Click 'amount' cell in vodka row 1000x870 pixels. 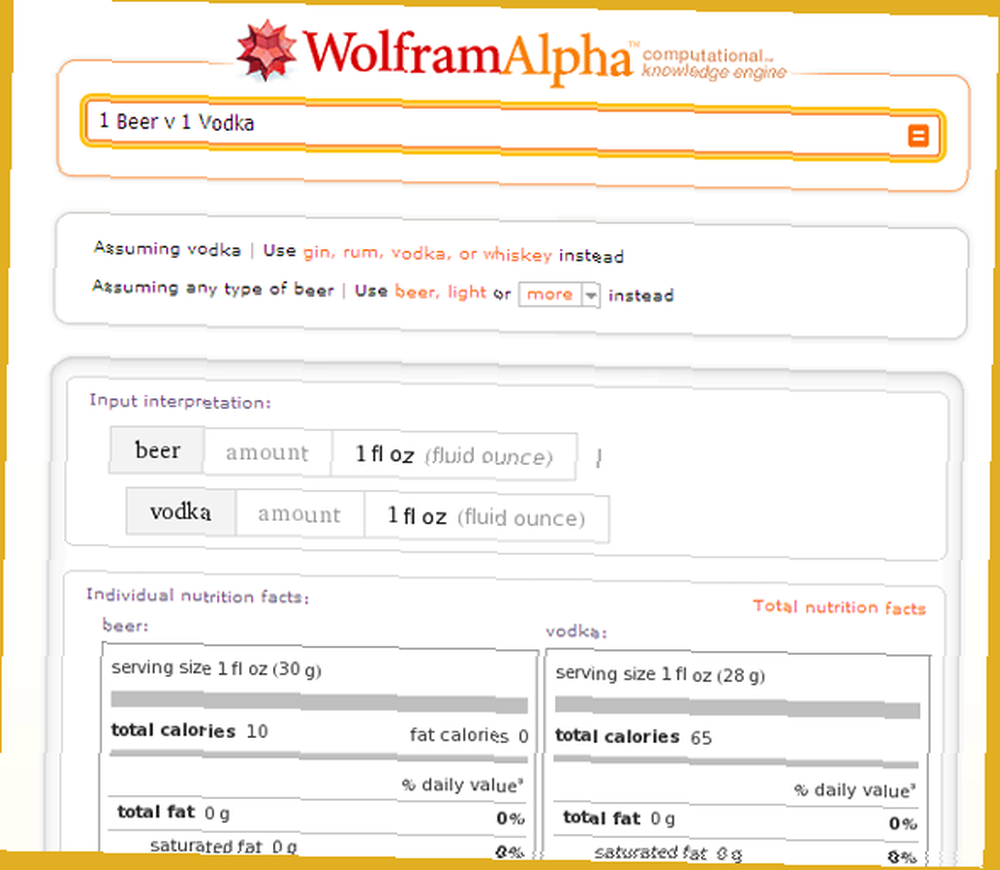click(299, 513)
